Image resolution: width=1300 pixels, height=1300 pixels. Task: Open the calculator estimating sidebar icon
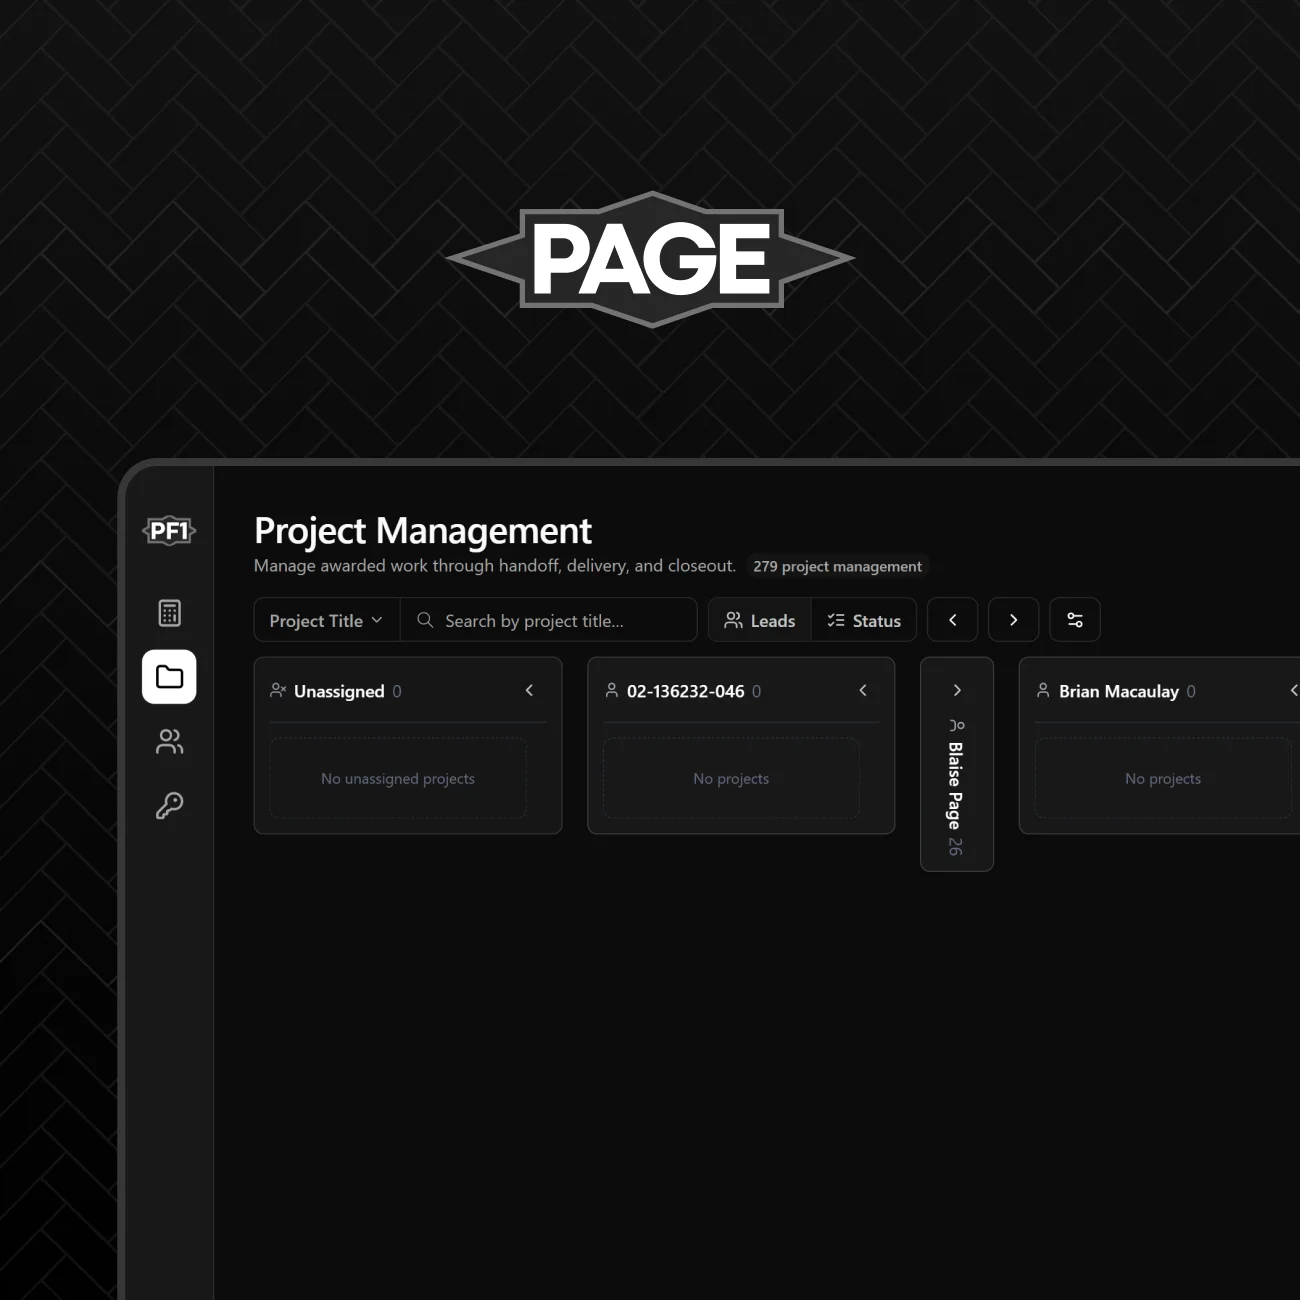[170, 613]
